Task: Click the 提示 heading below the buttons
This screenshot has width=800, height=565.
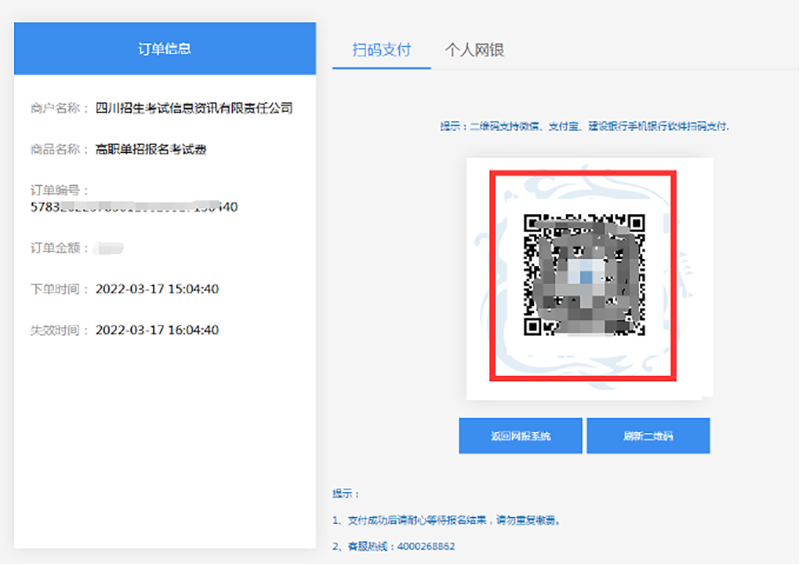Action: (x=345, y=494)
